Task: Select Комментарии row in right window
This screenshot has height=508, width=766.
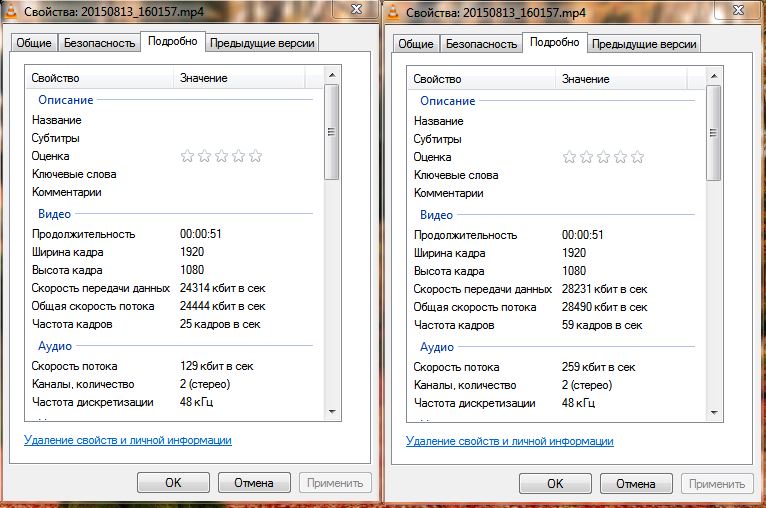Action: [553, 193]
